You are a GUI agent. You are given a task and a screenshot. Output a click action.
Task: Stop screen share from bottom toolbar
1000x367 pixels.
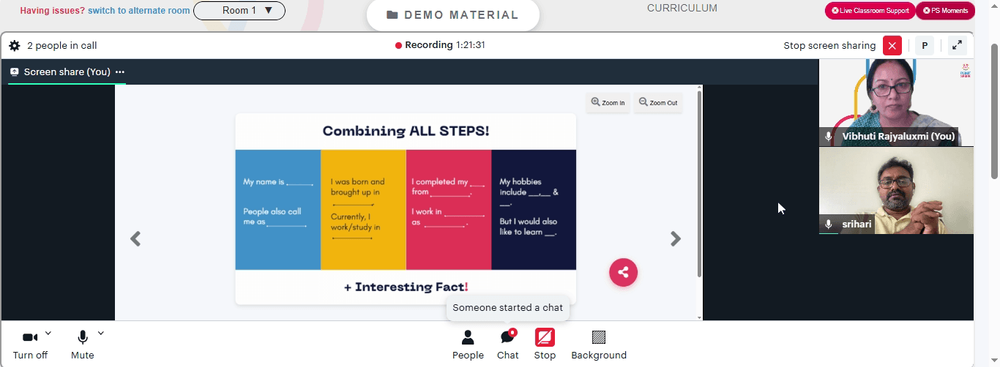point(545,345)
